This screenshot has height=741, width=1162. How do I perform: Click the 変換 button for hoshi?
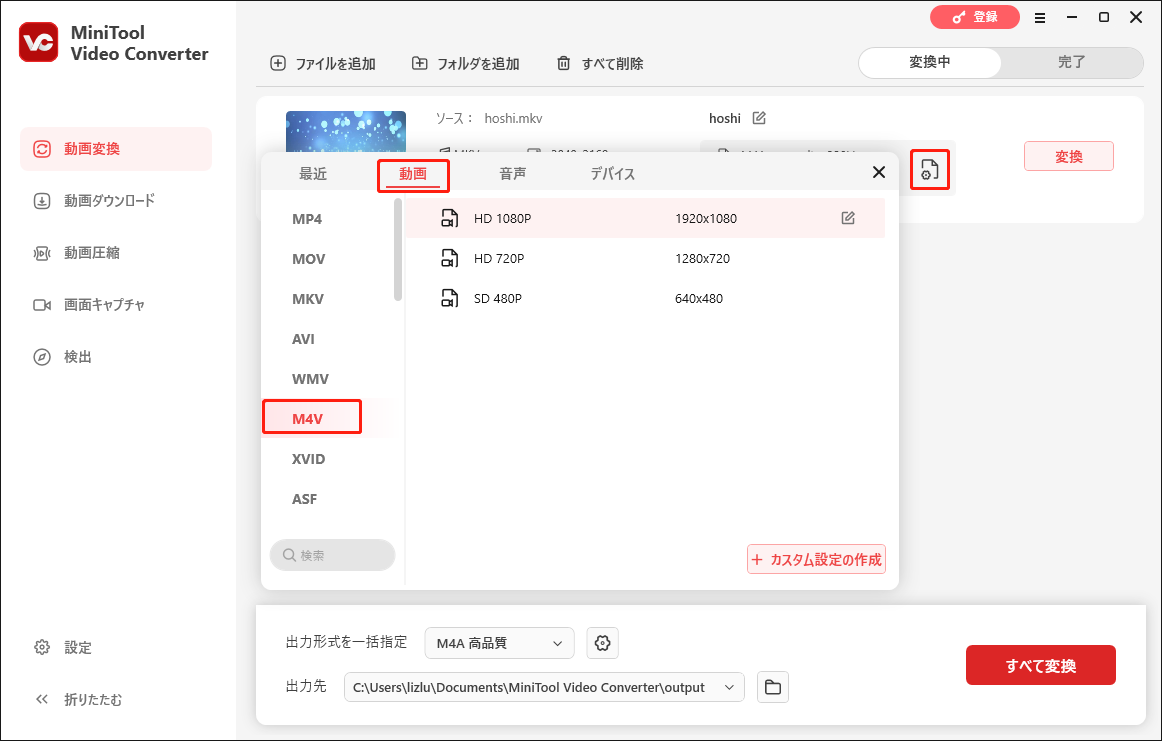[1069, 156]
